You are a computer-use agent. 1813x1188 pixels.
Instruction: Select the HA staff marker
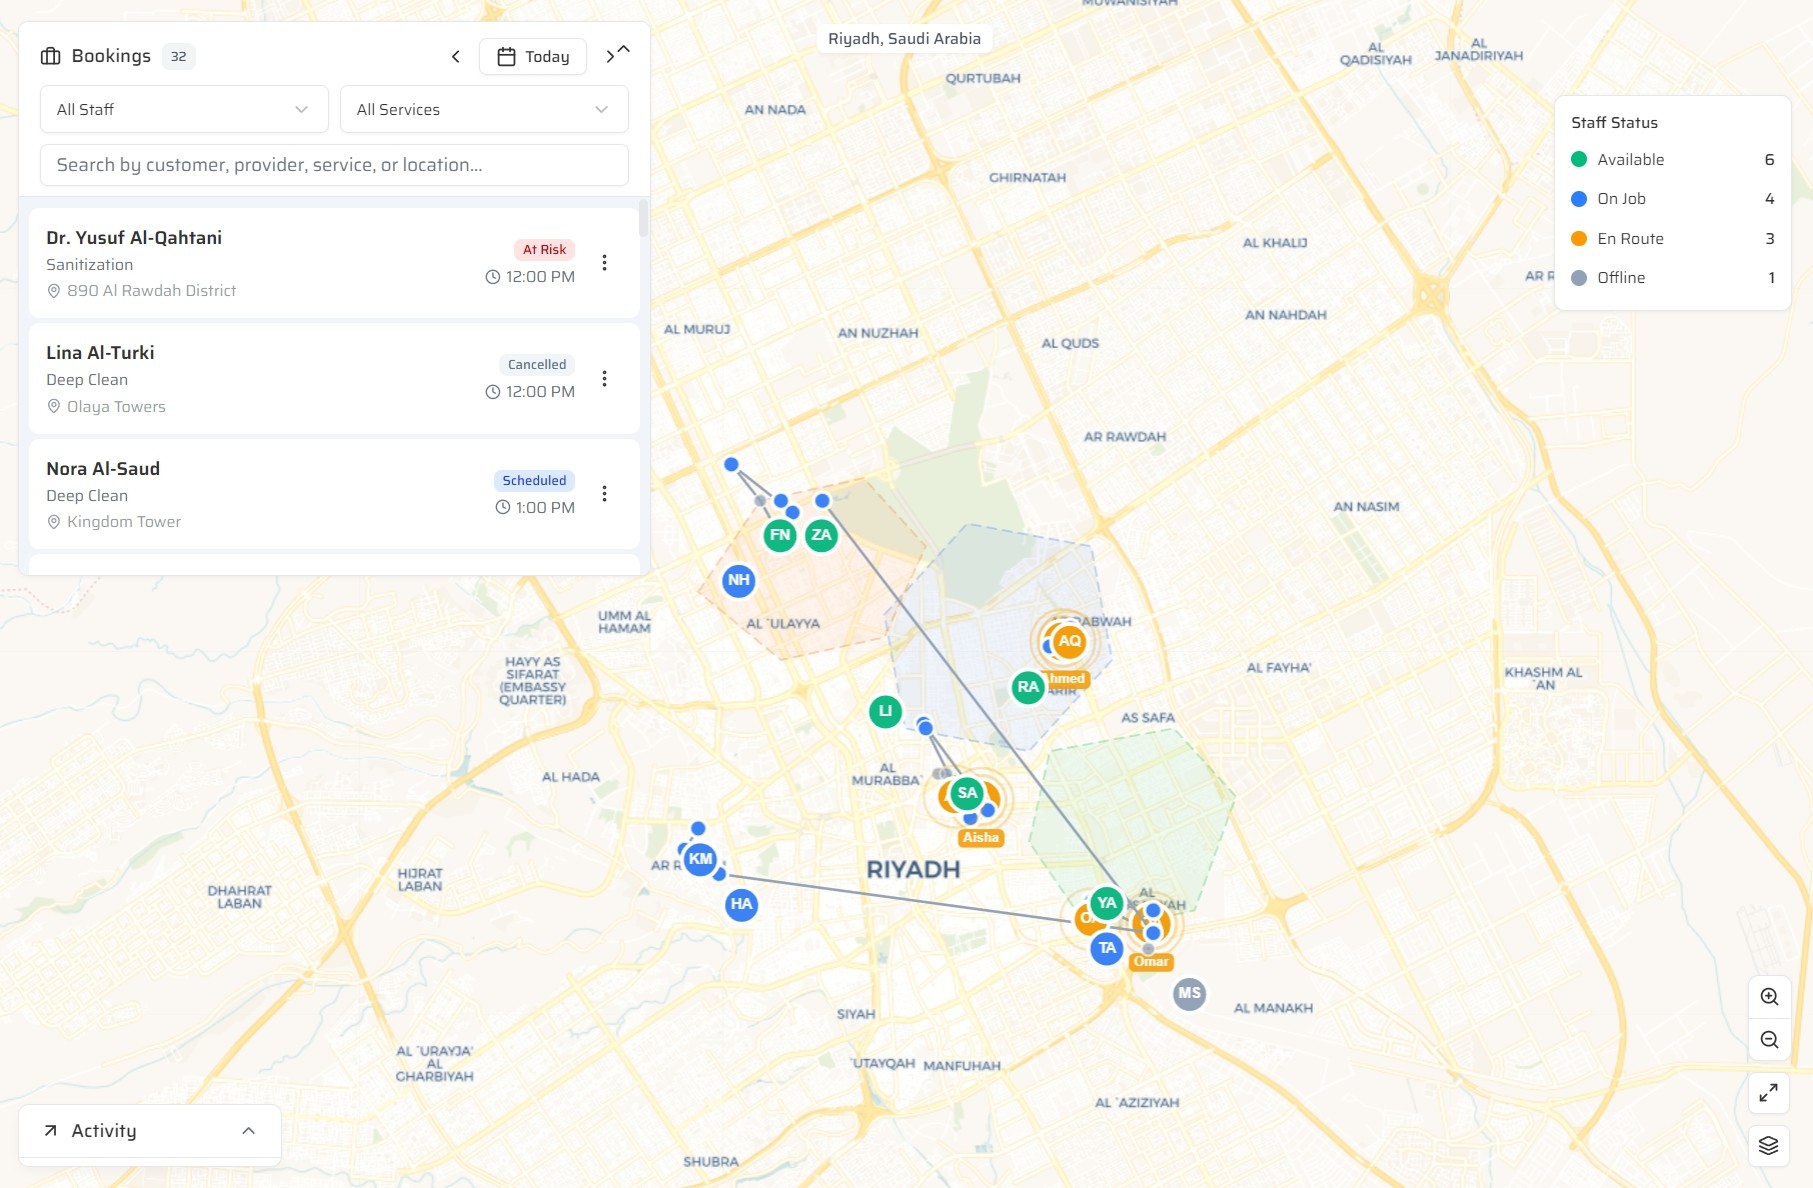pos(741,904)
